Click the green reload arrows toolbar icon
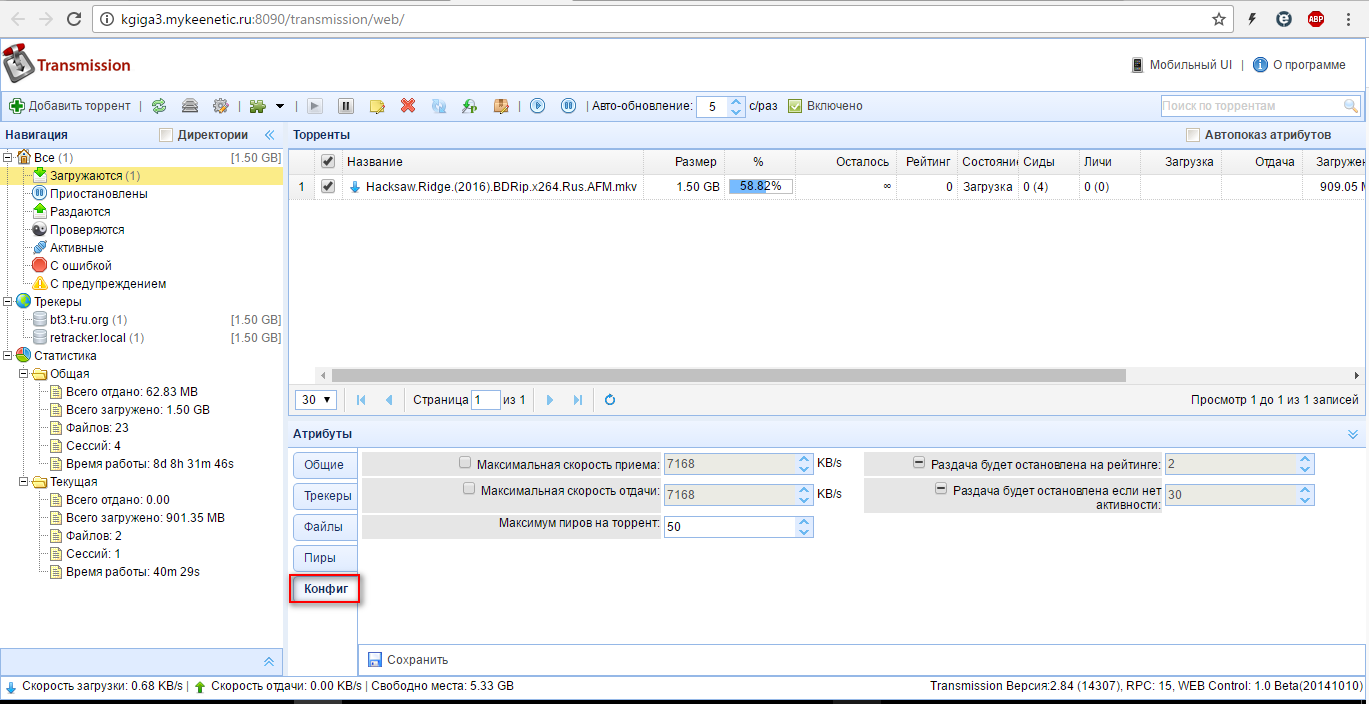 pos(159,106)
